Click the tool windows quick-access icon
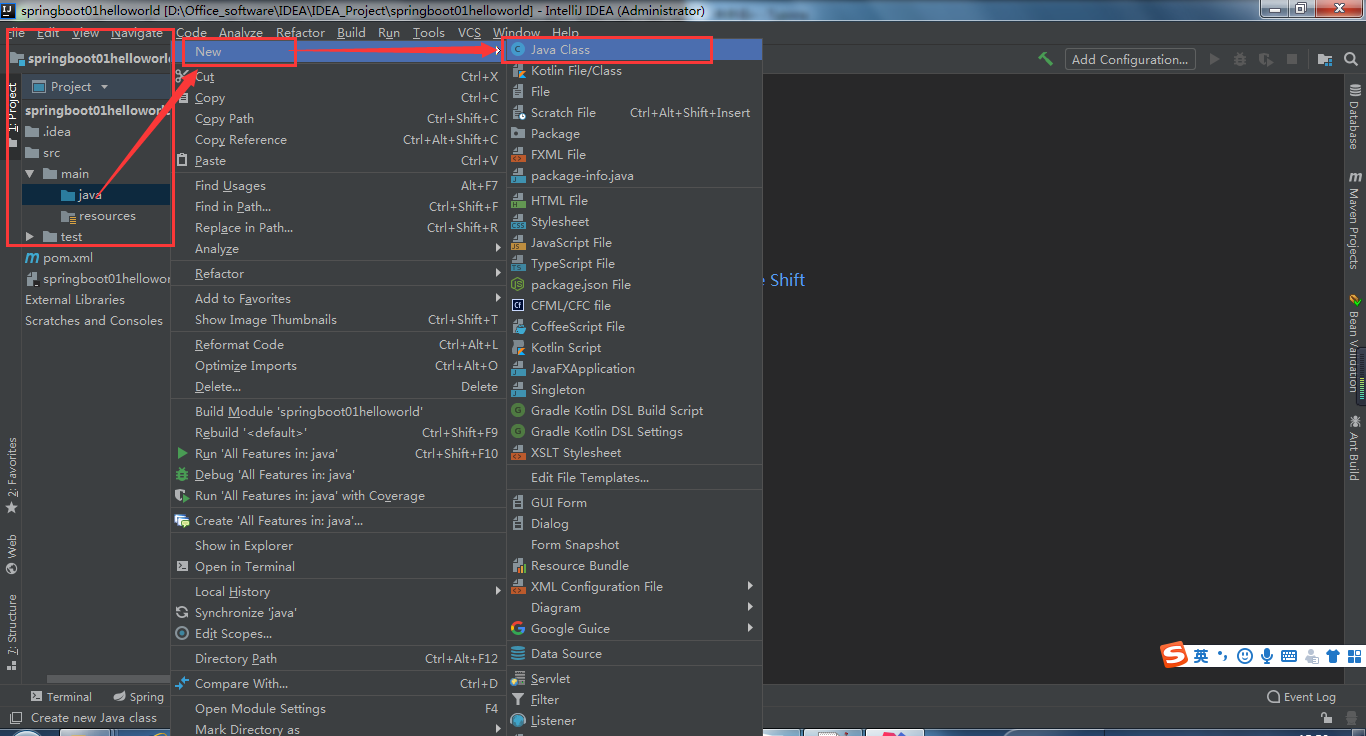The image size is (1366, 736). coord(14,718)
